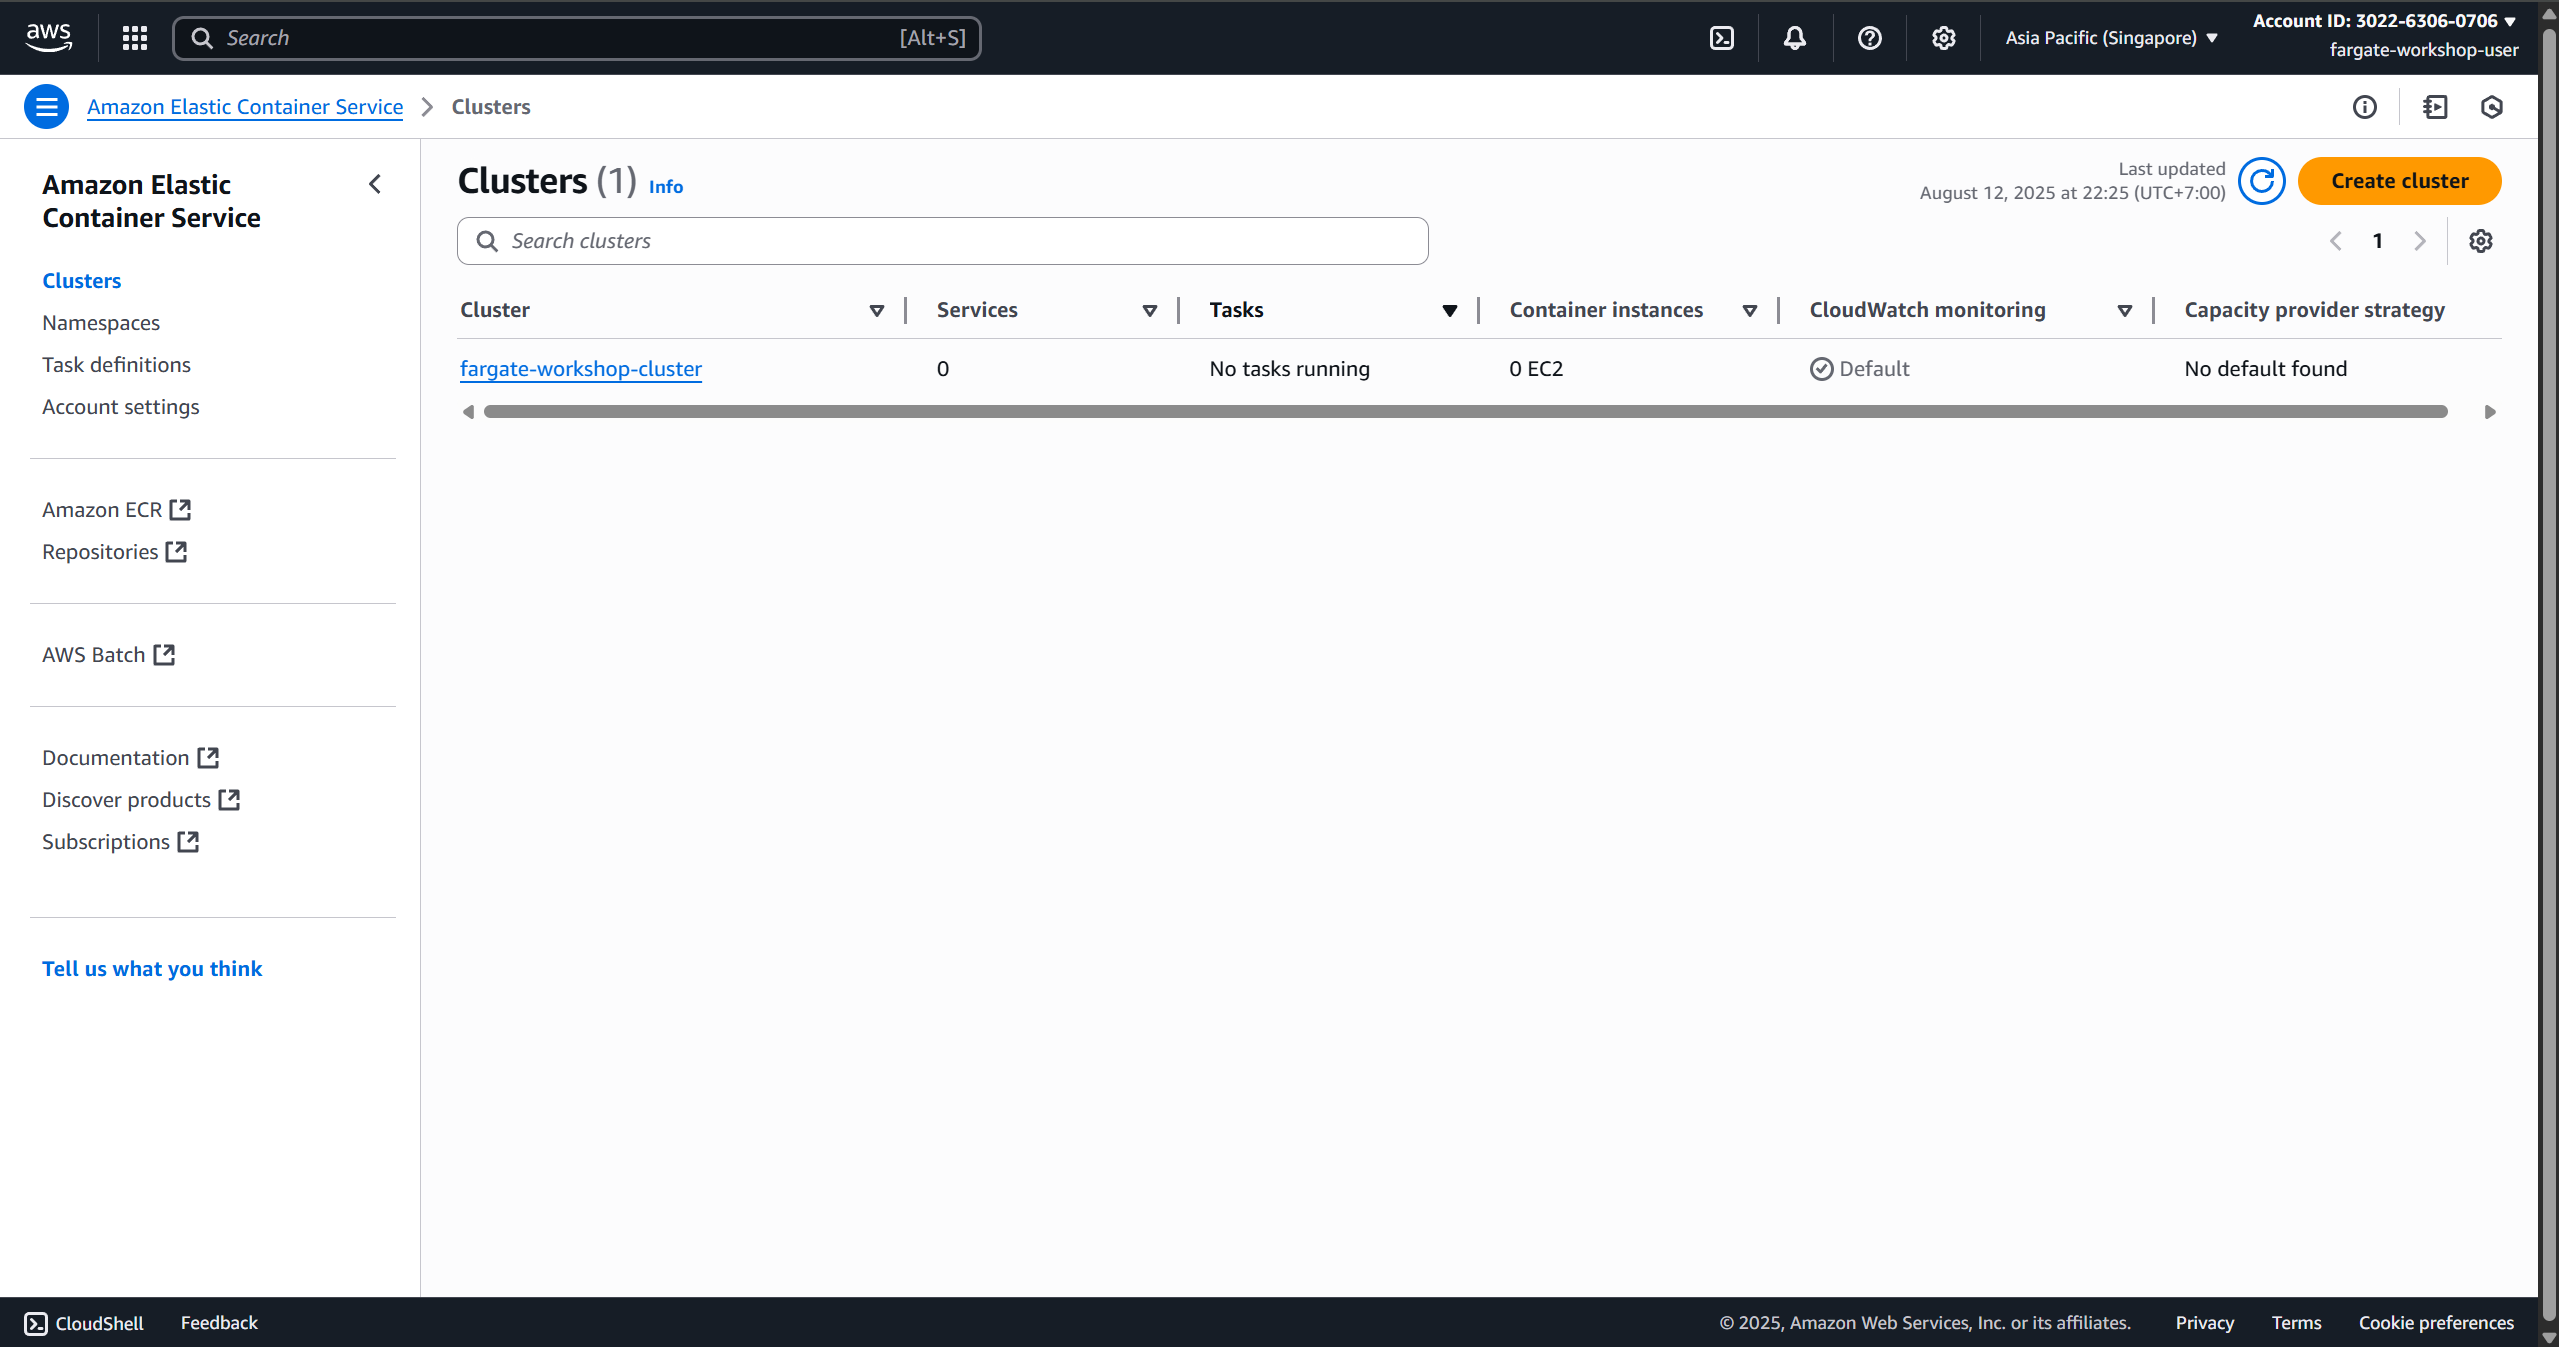Open the fargate-workshop-cluster link
Image resolution: width=2559 pixels, height=1347 pixels.
[581, 369]
